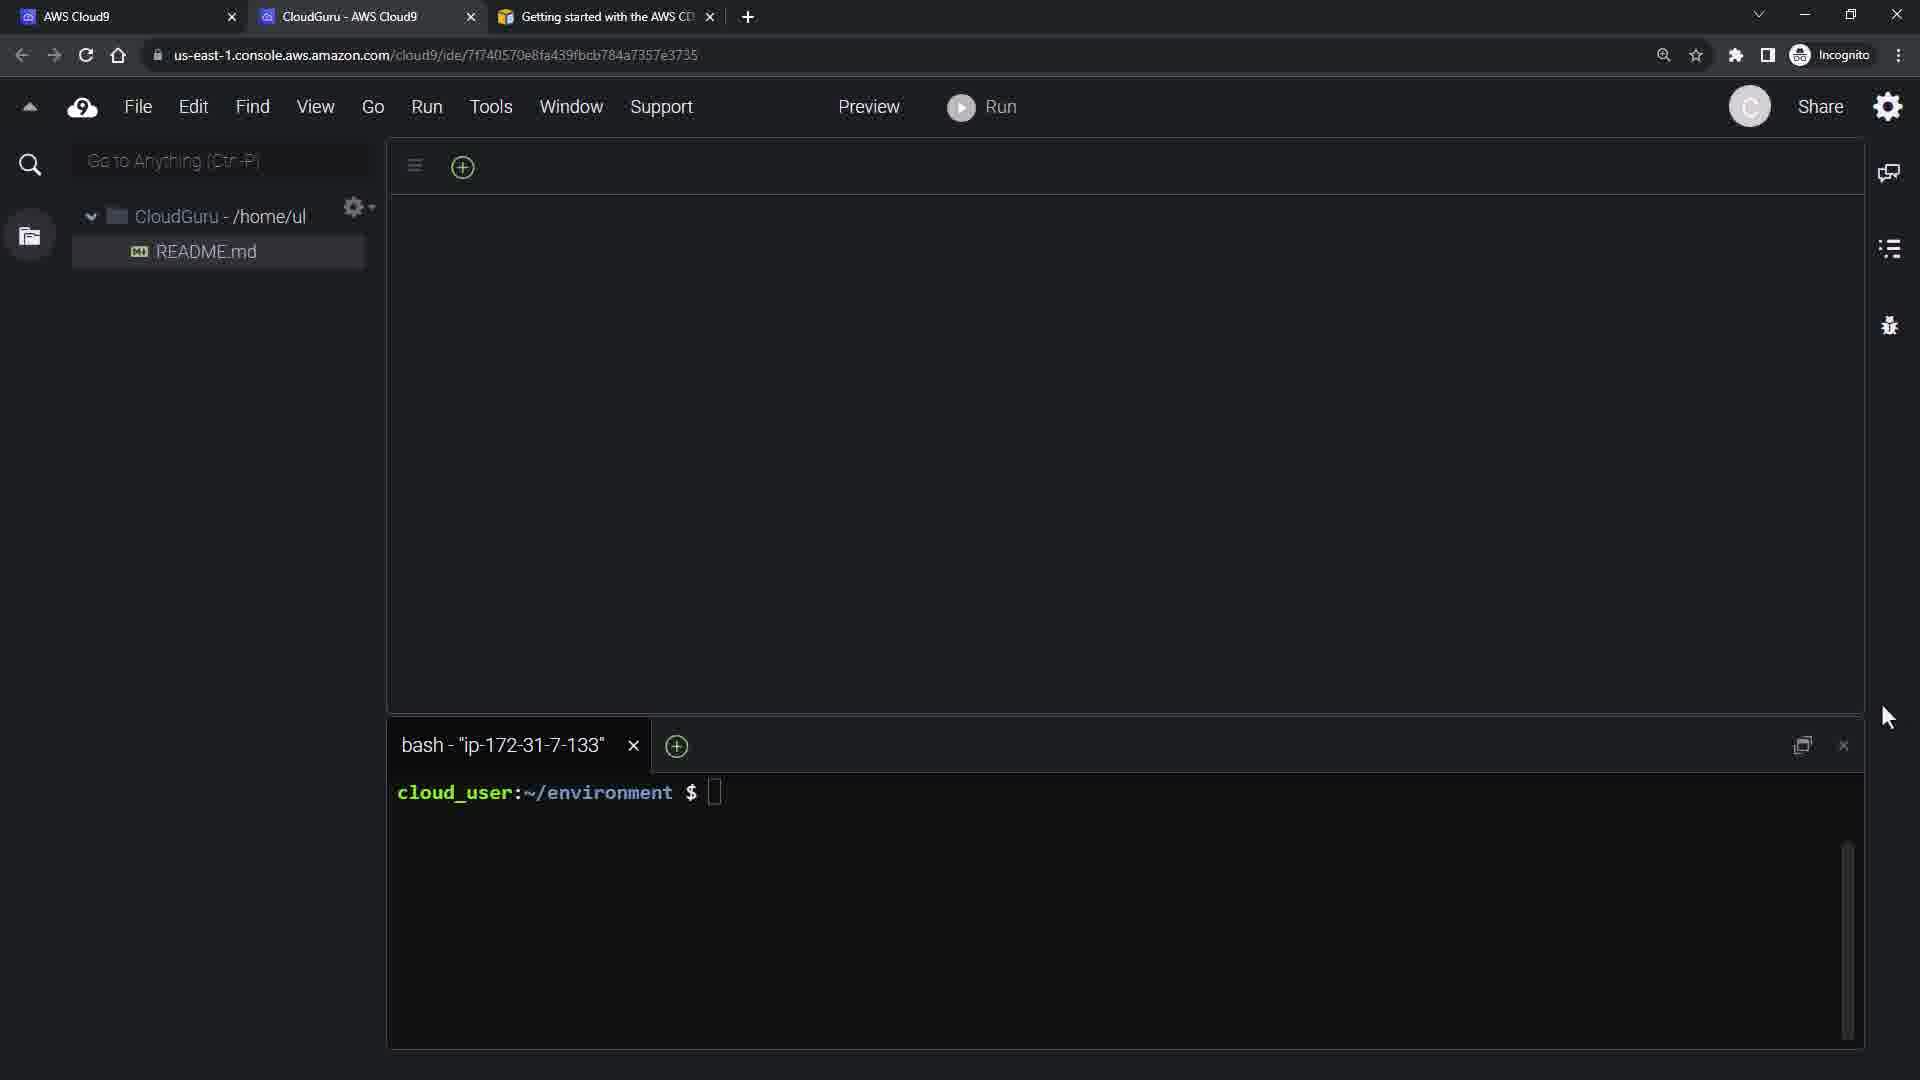
Task: Open the editor pane tab list menu
Action: [x=415, y=166]
